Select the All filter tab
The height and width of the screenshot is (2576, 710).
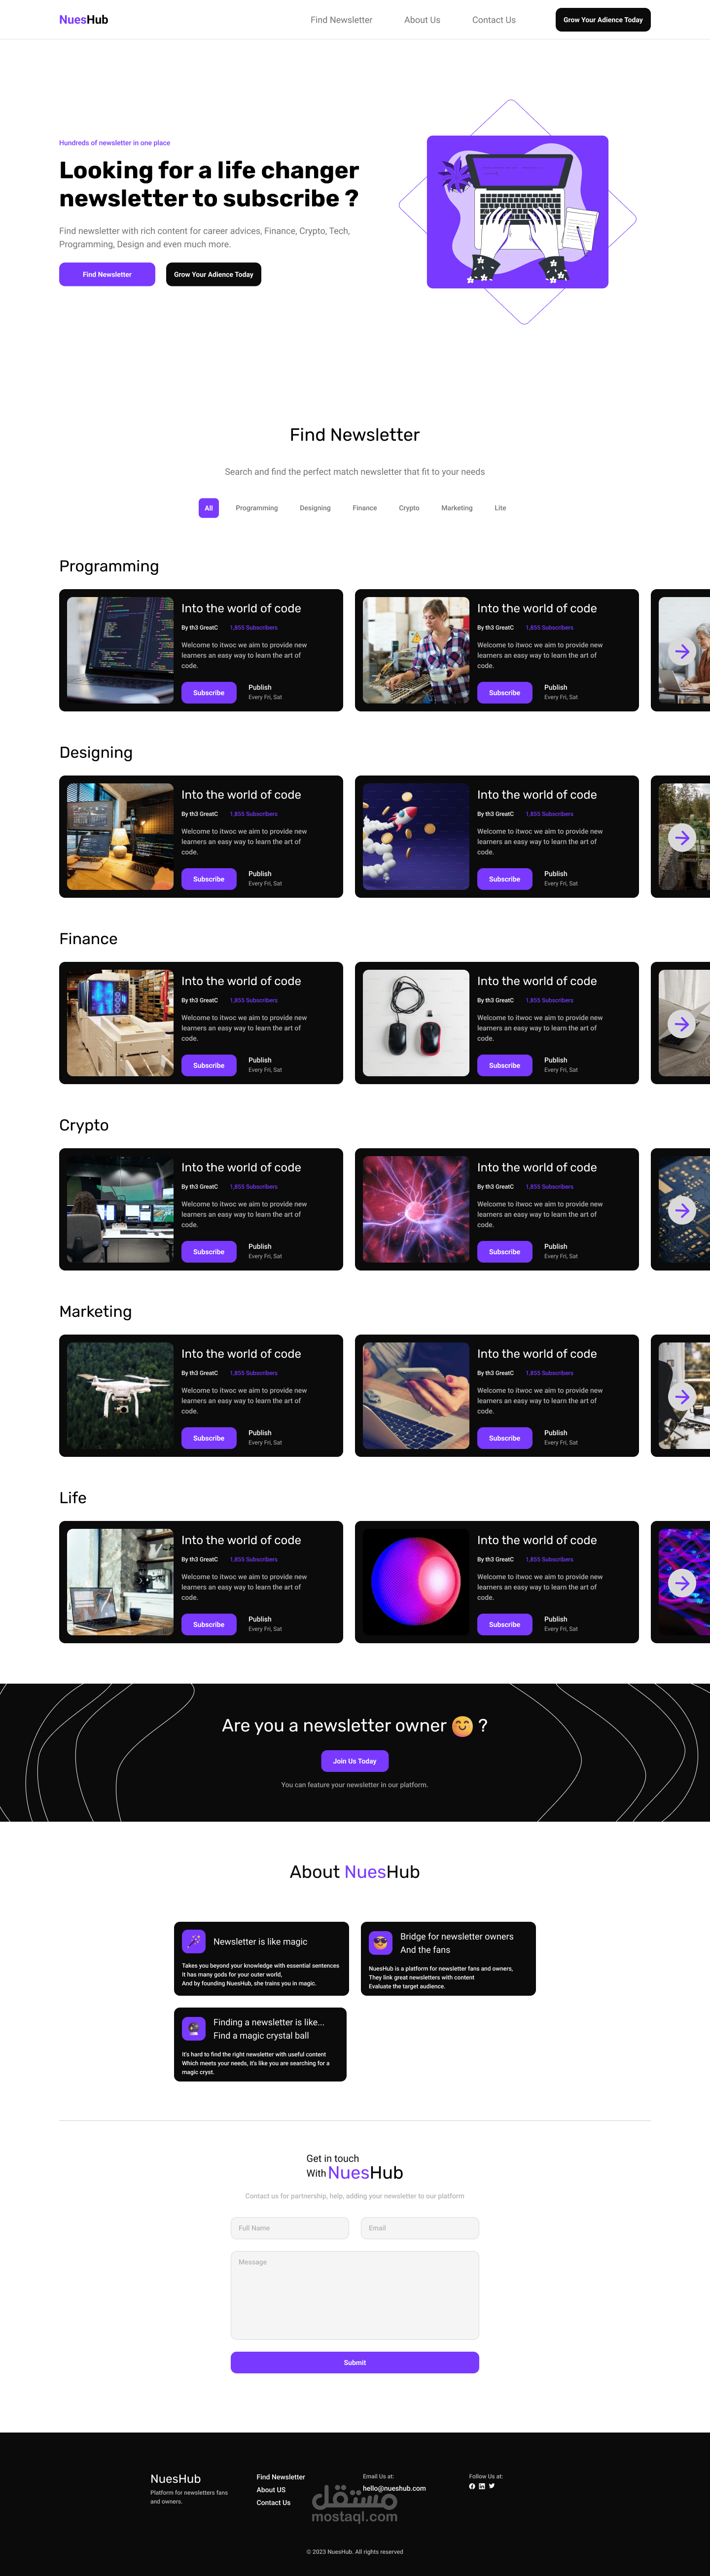click(x=209, y=508)
